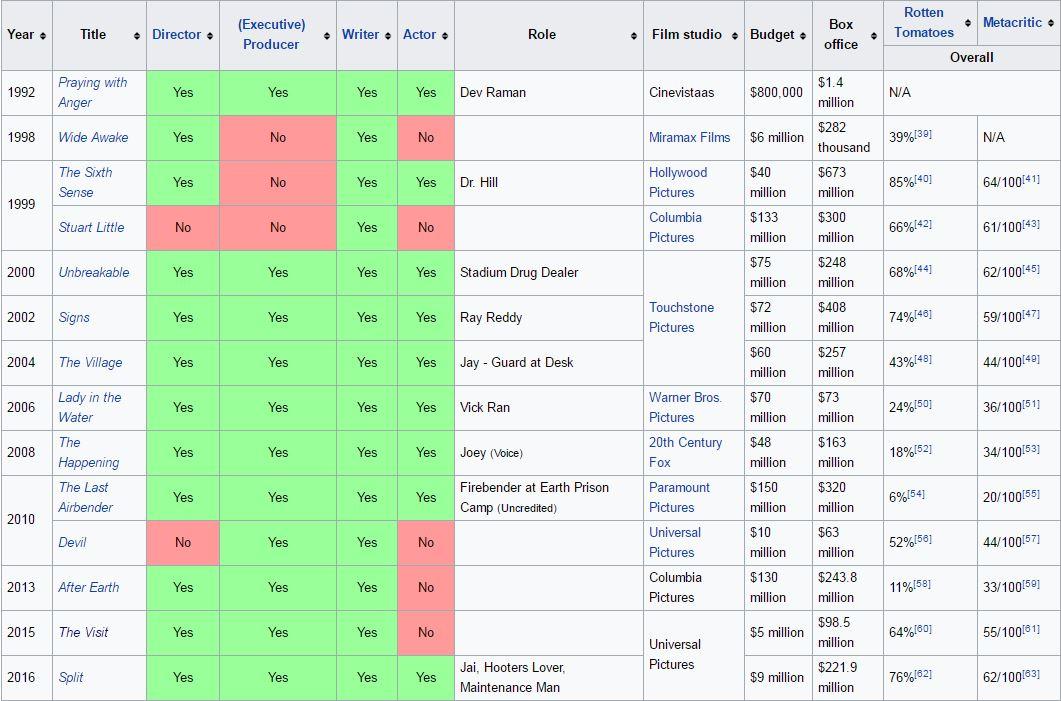Open The Village film link

(90, 363)
